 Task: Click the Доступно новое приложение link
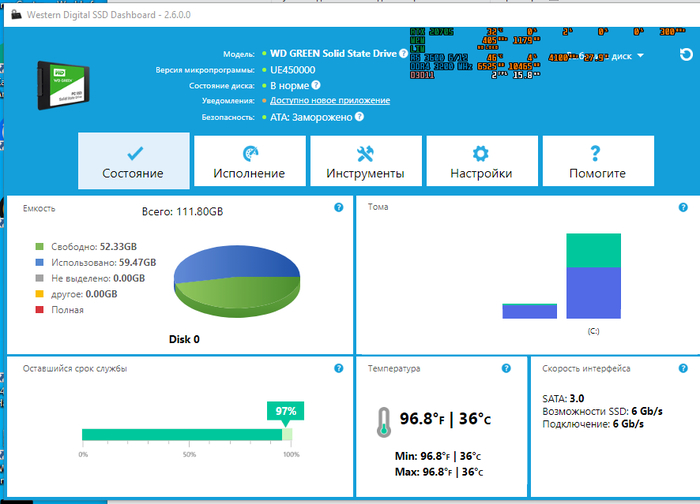(x=330, y=101)
